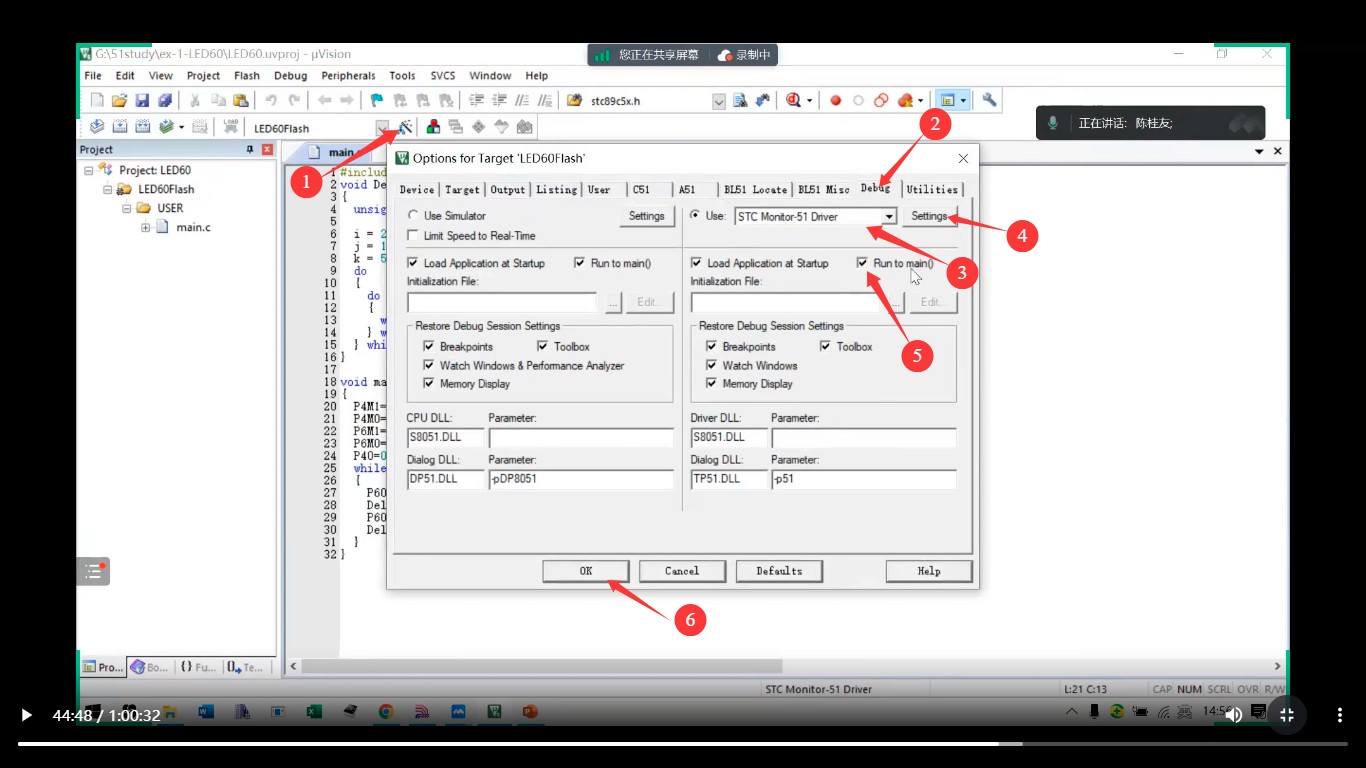
Task: Enable Limit Speed to Real-Time checkbox
Action: 414,236
